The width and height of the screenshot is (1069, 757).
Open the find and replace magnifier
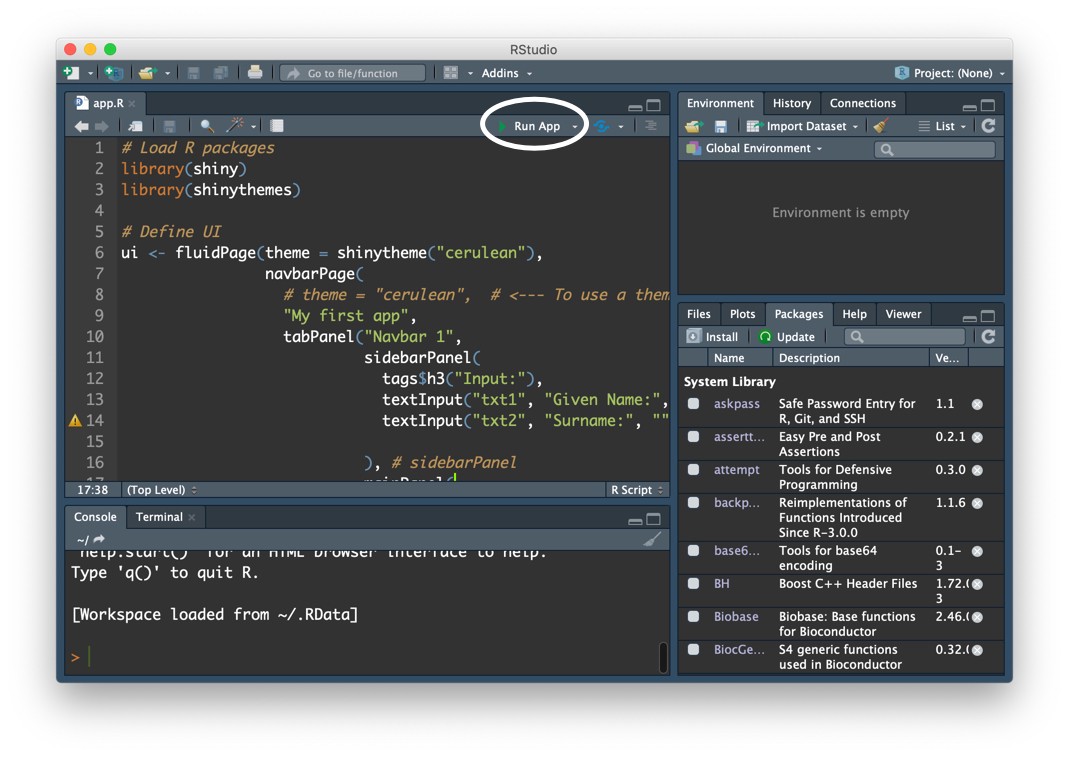point(207,125)
